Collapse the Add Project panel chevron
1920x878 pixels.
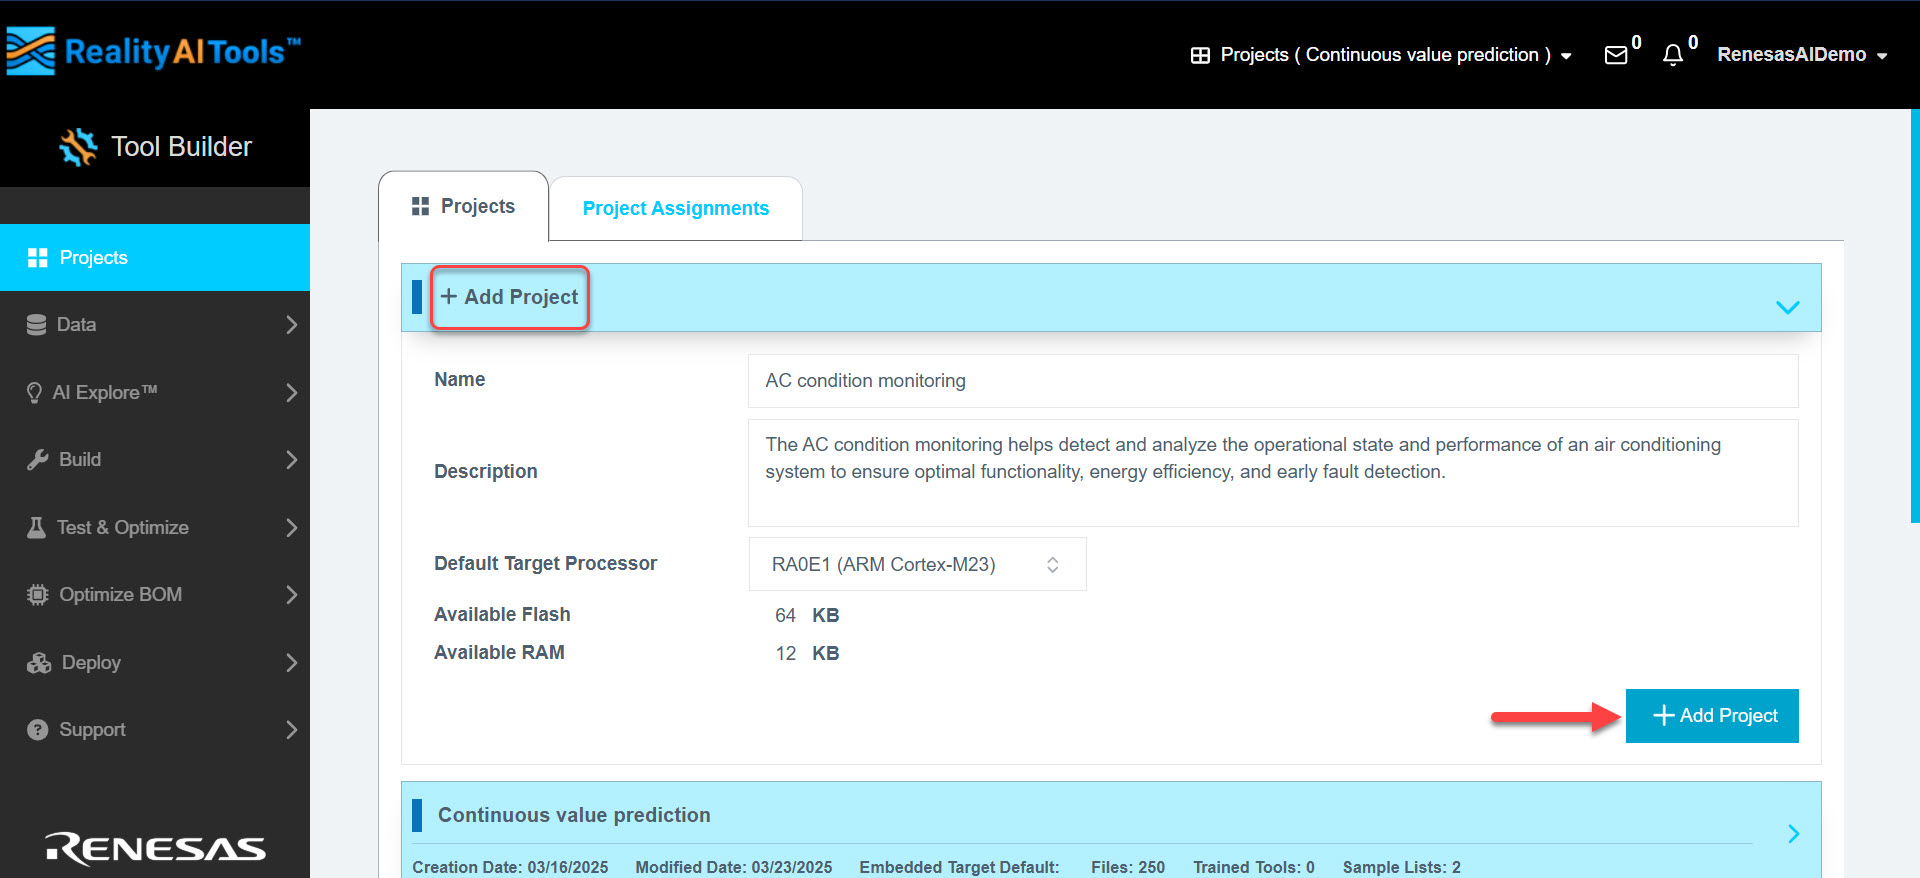(x=1787, y=307)
